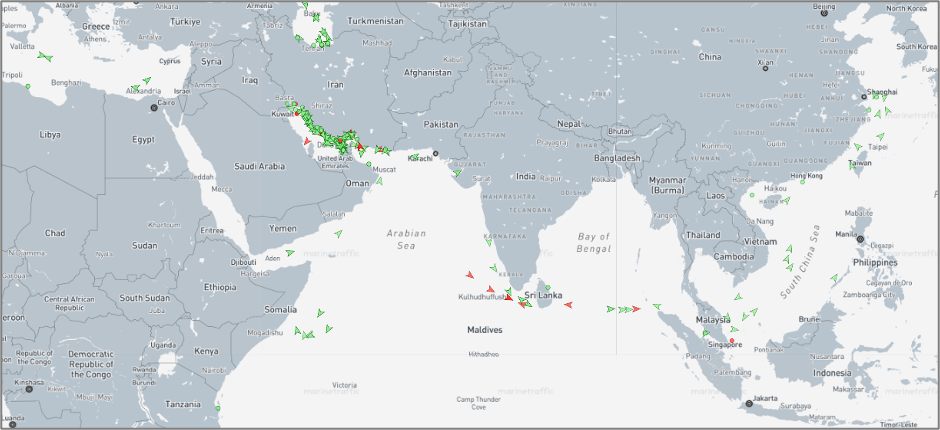
Task: Select the green circle off the Tanzania coast
Action: pos(218,408)
